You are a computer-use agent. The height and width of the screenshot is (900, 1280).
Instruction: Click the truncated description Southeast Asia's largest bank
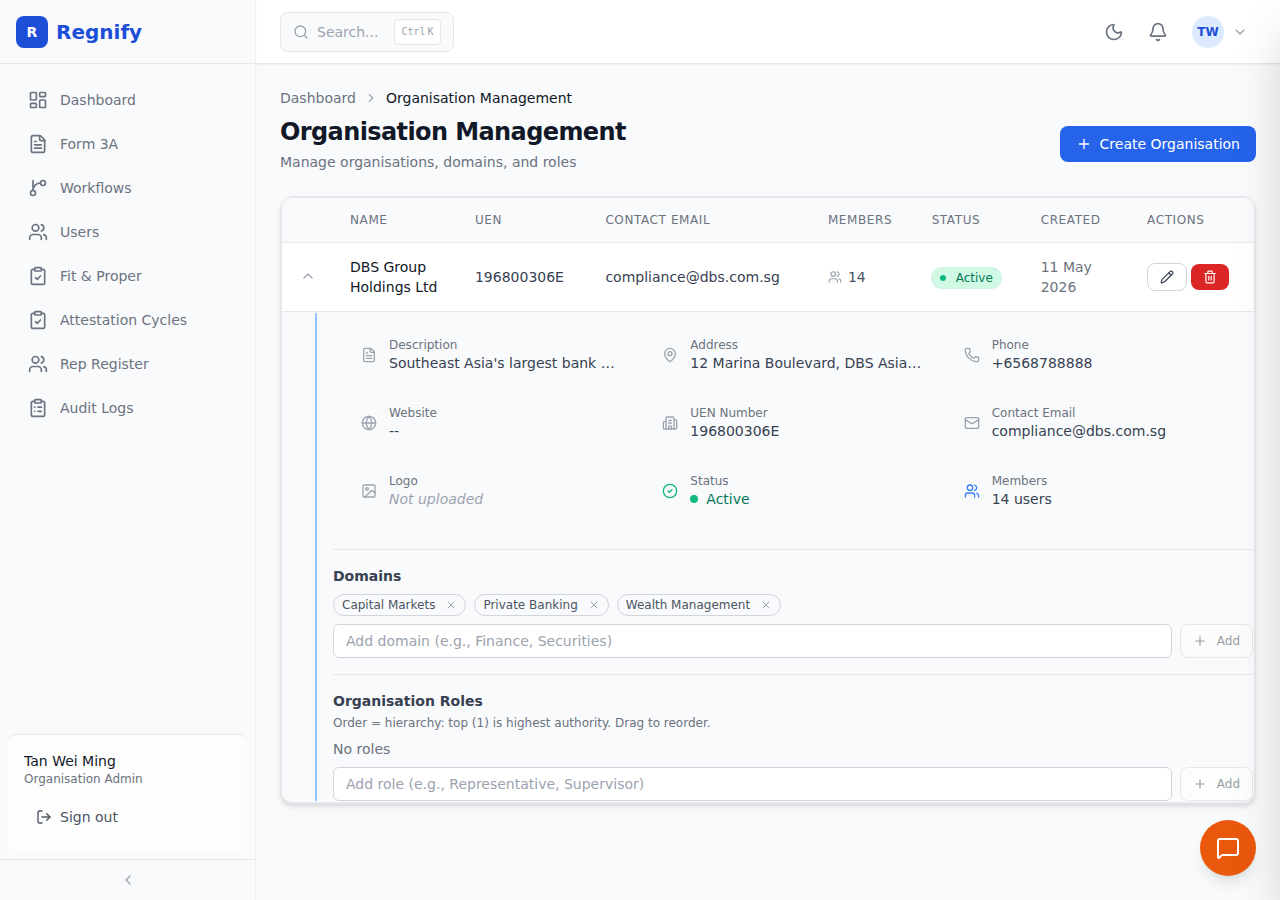tap(502, 363)
